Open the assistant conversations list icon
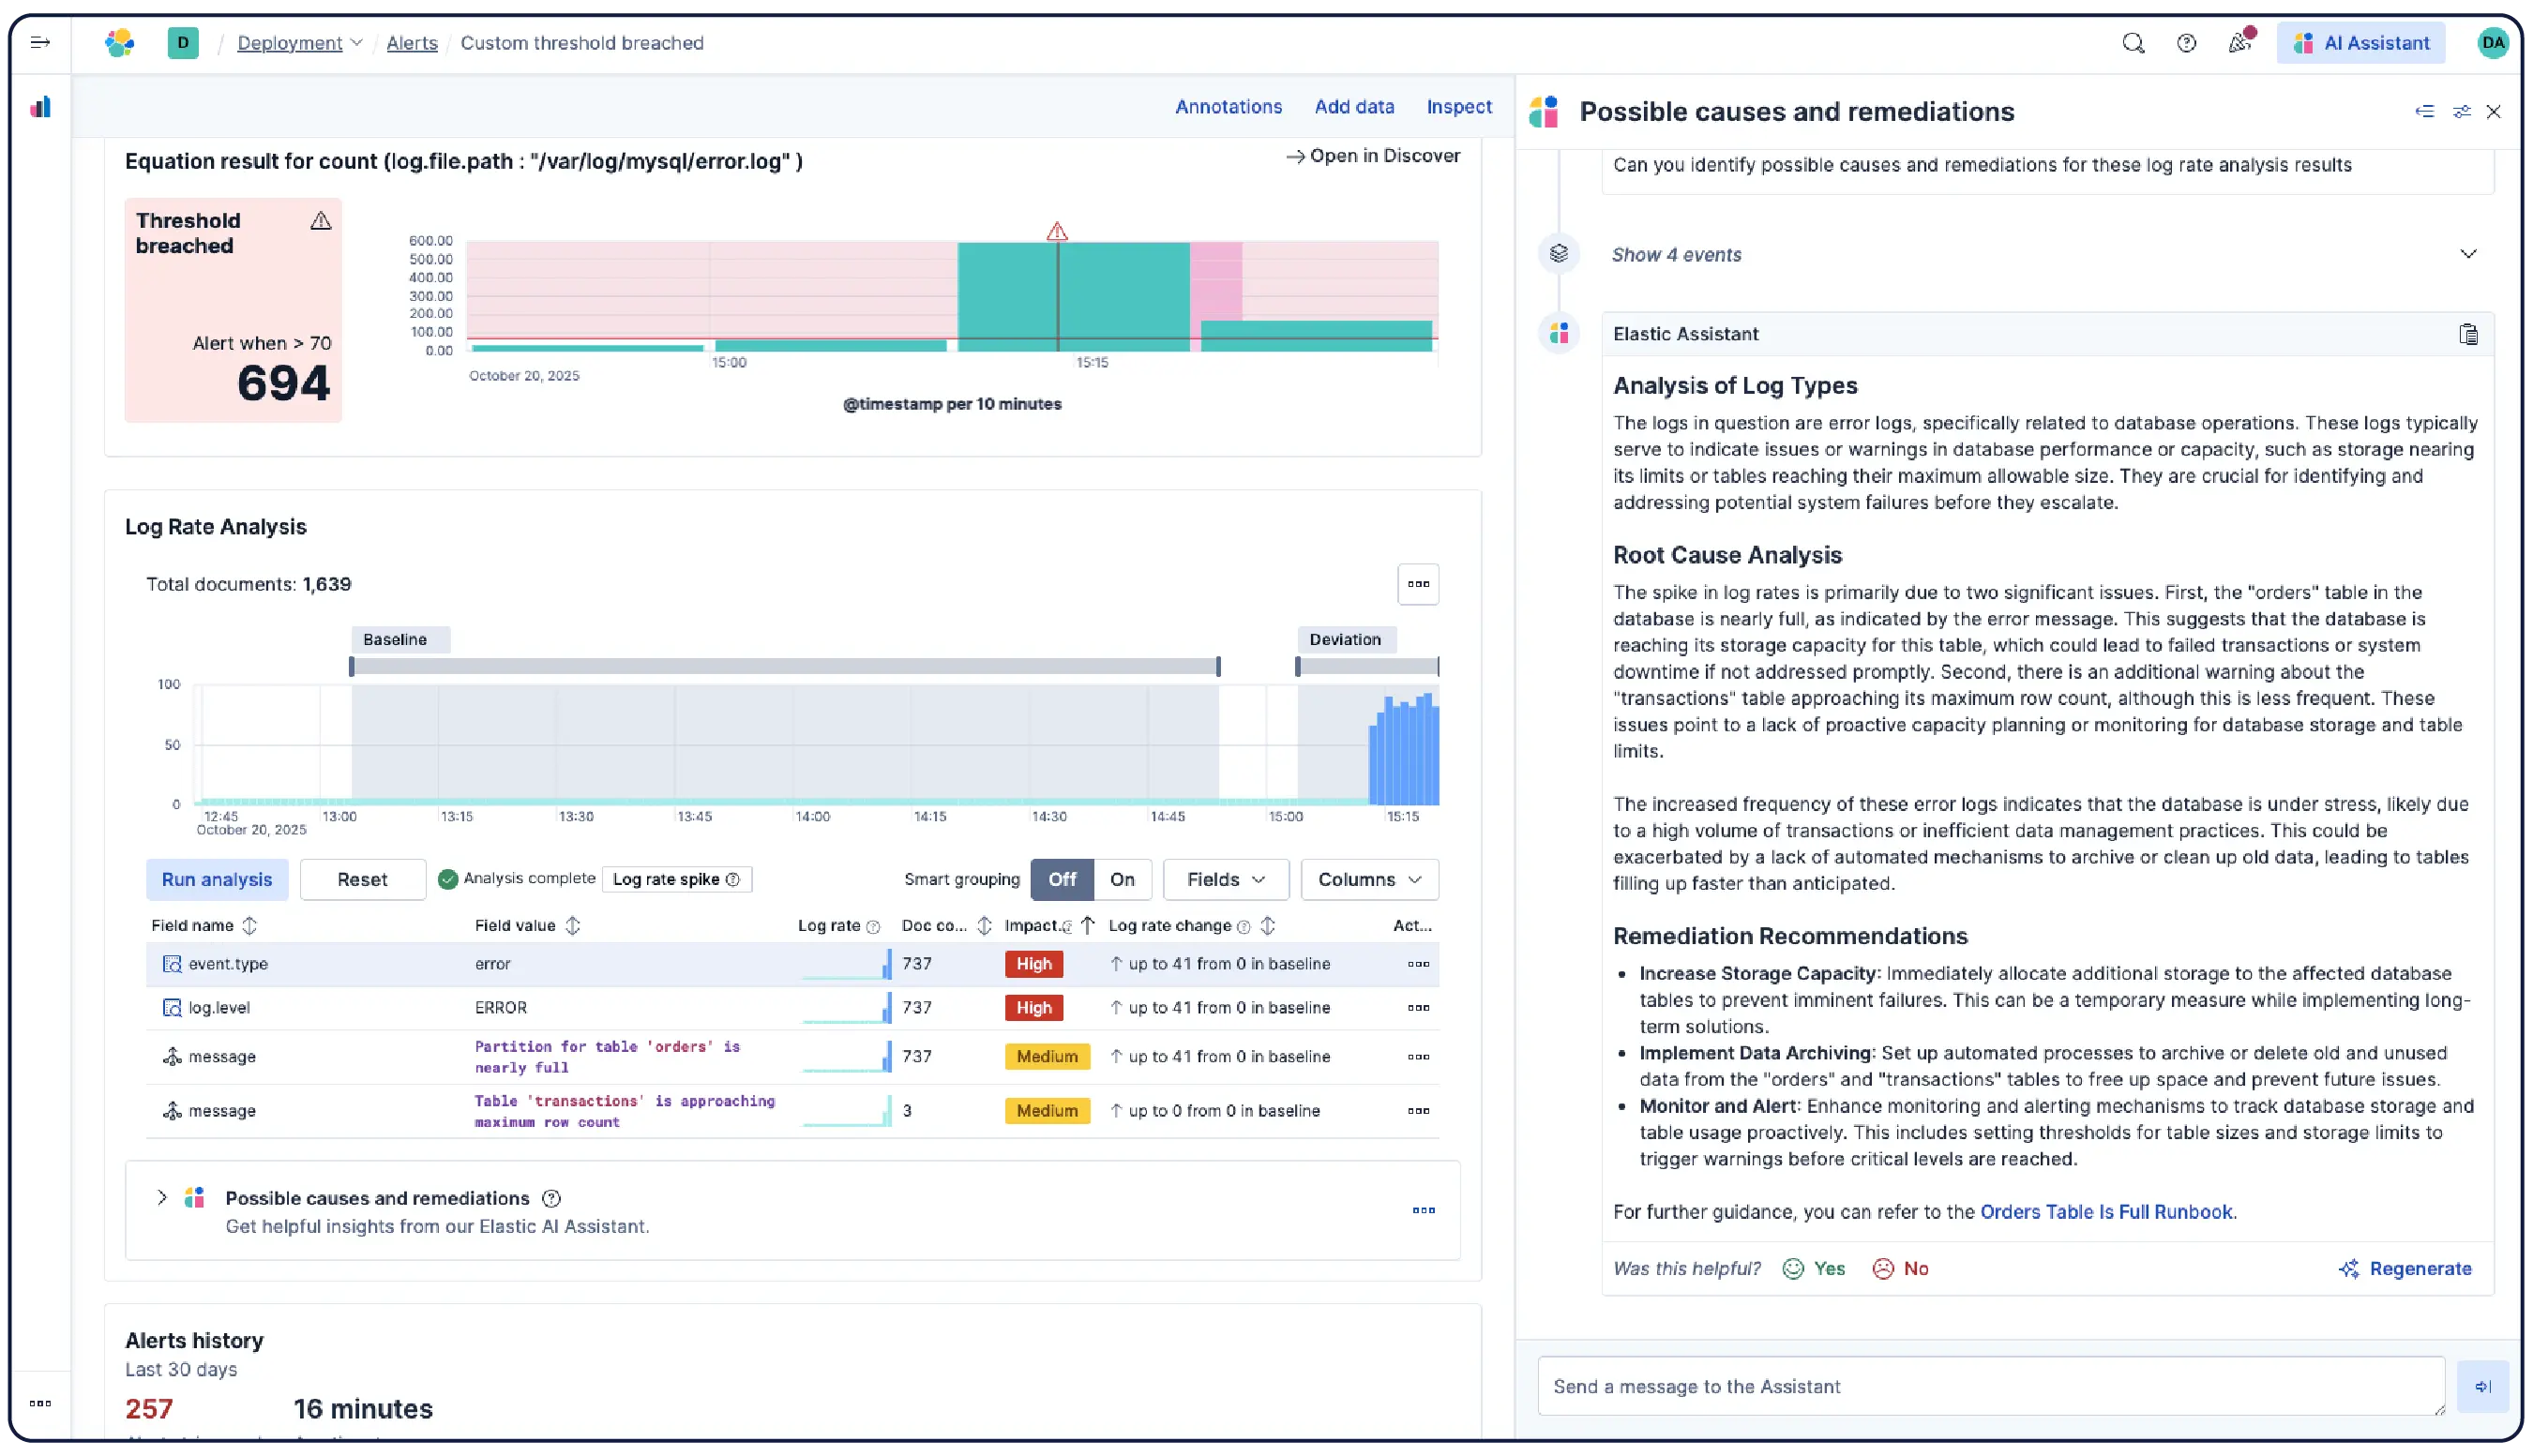The height and width of the screenshot is (1456, 2533). tap(2424, 111)
